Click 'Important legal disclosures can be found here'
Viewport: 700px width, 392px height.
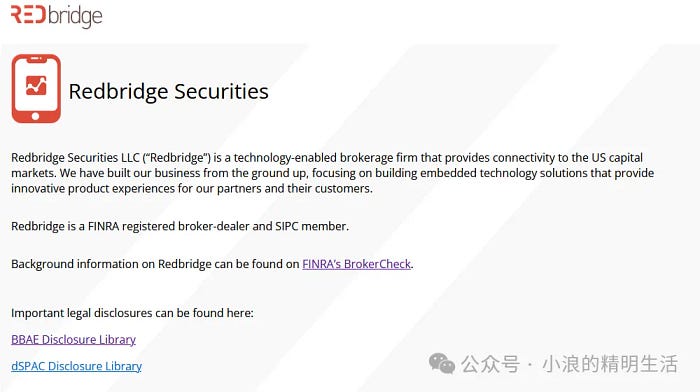[132, 313]
